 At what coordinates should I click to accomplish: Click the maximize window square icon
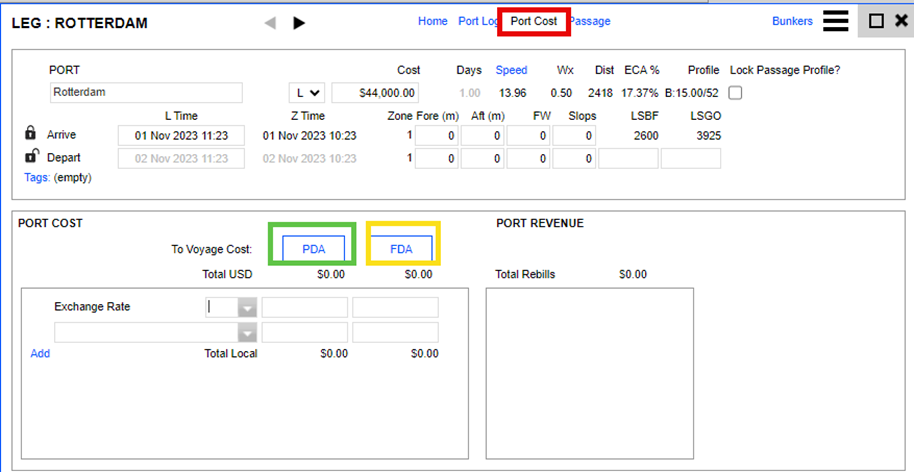pyautogui.click(x=876, y=21)
